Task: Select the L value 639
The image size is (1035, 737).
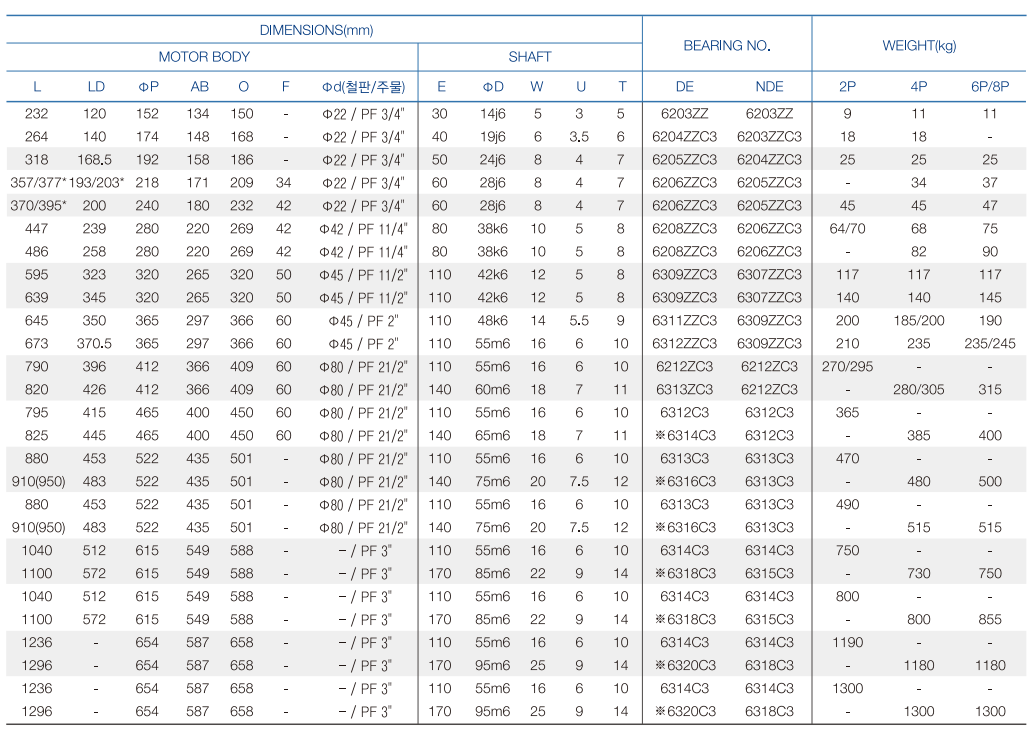Action: pyautogui.click(x=36, y=298)
